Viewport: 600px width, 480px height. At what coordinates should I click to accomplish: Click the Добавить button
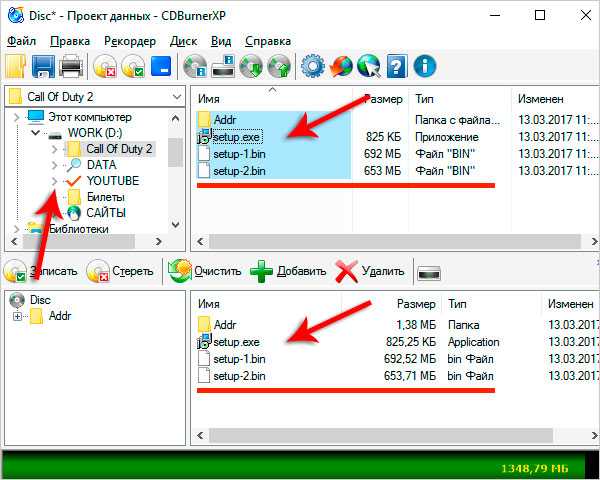(288, 271)
